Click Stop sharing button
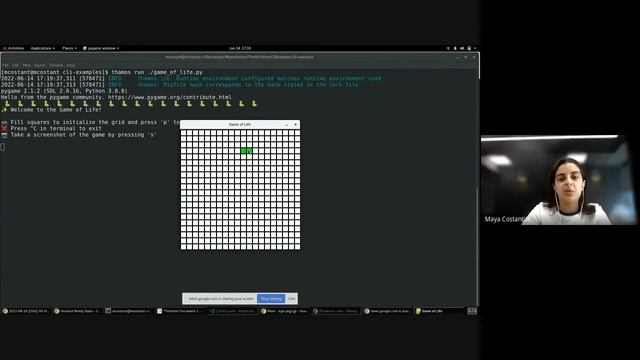 271,299
